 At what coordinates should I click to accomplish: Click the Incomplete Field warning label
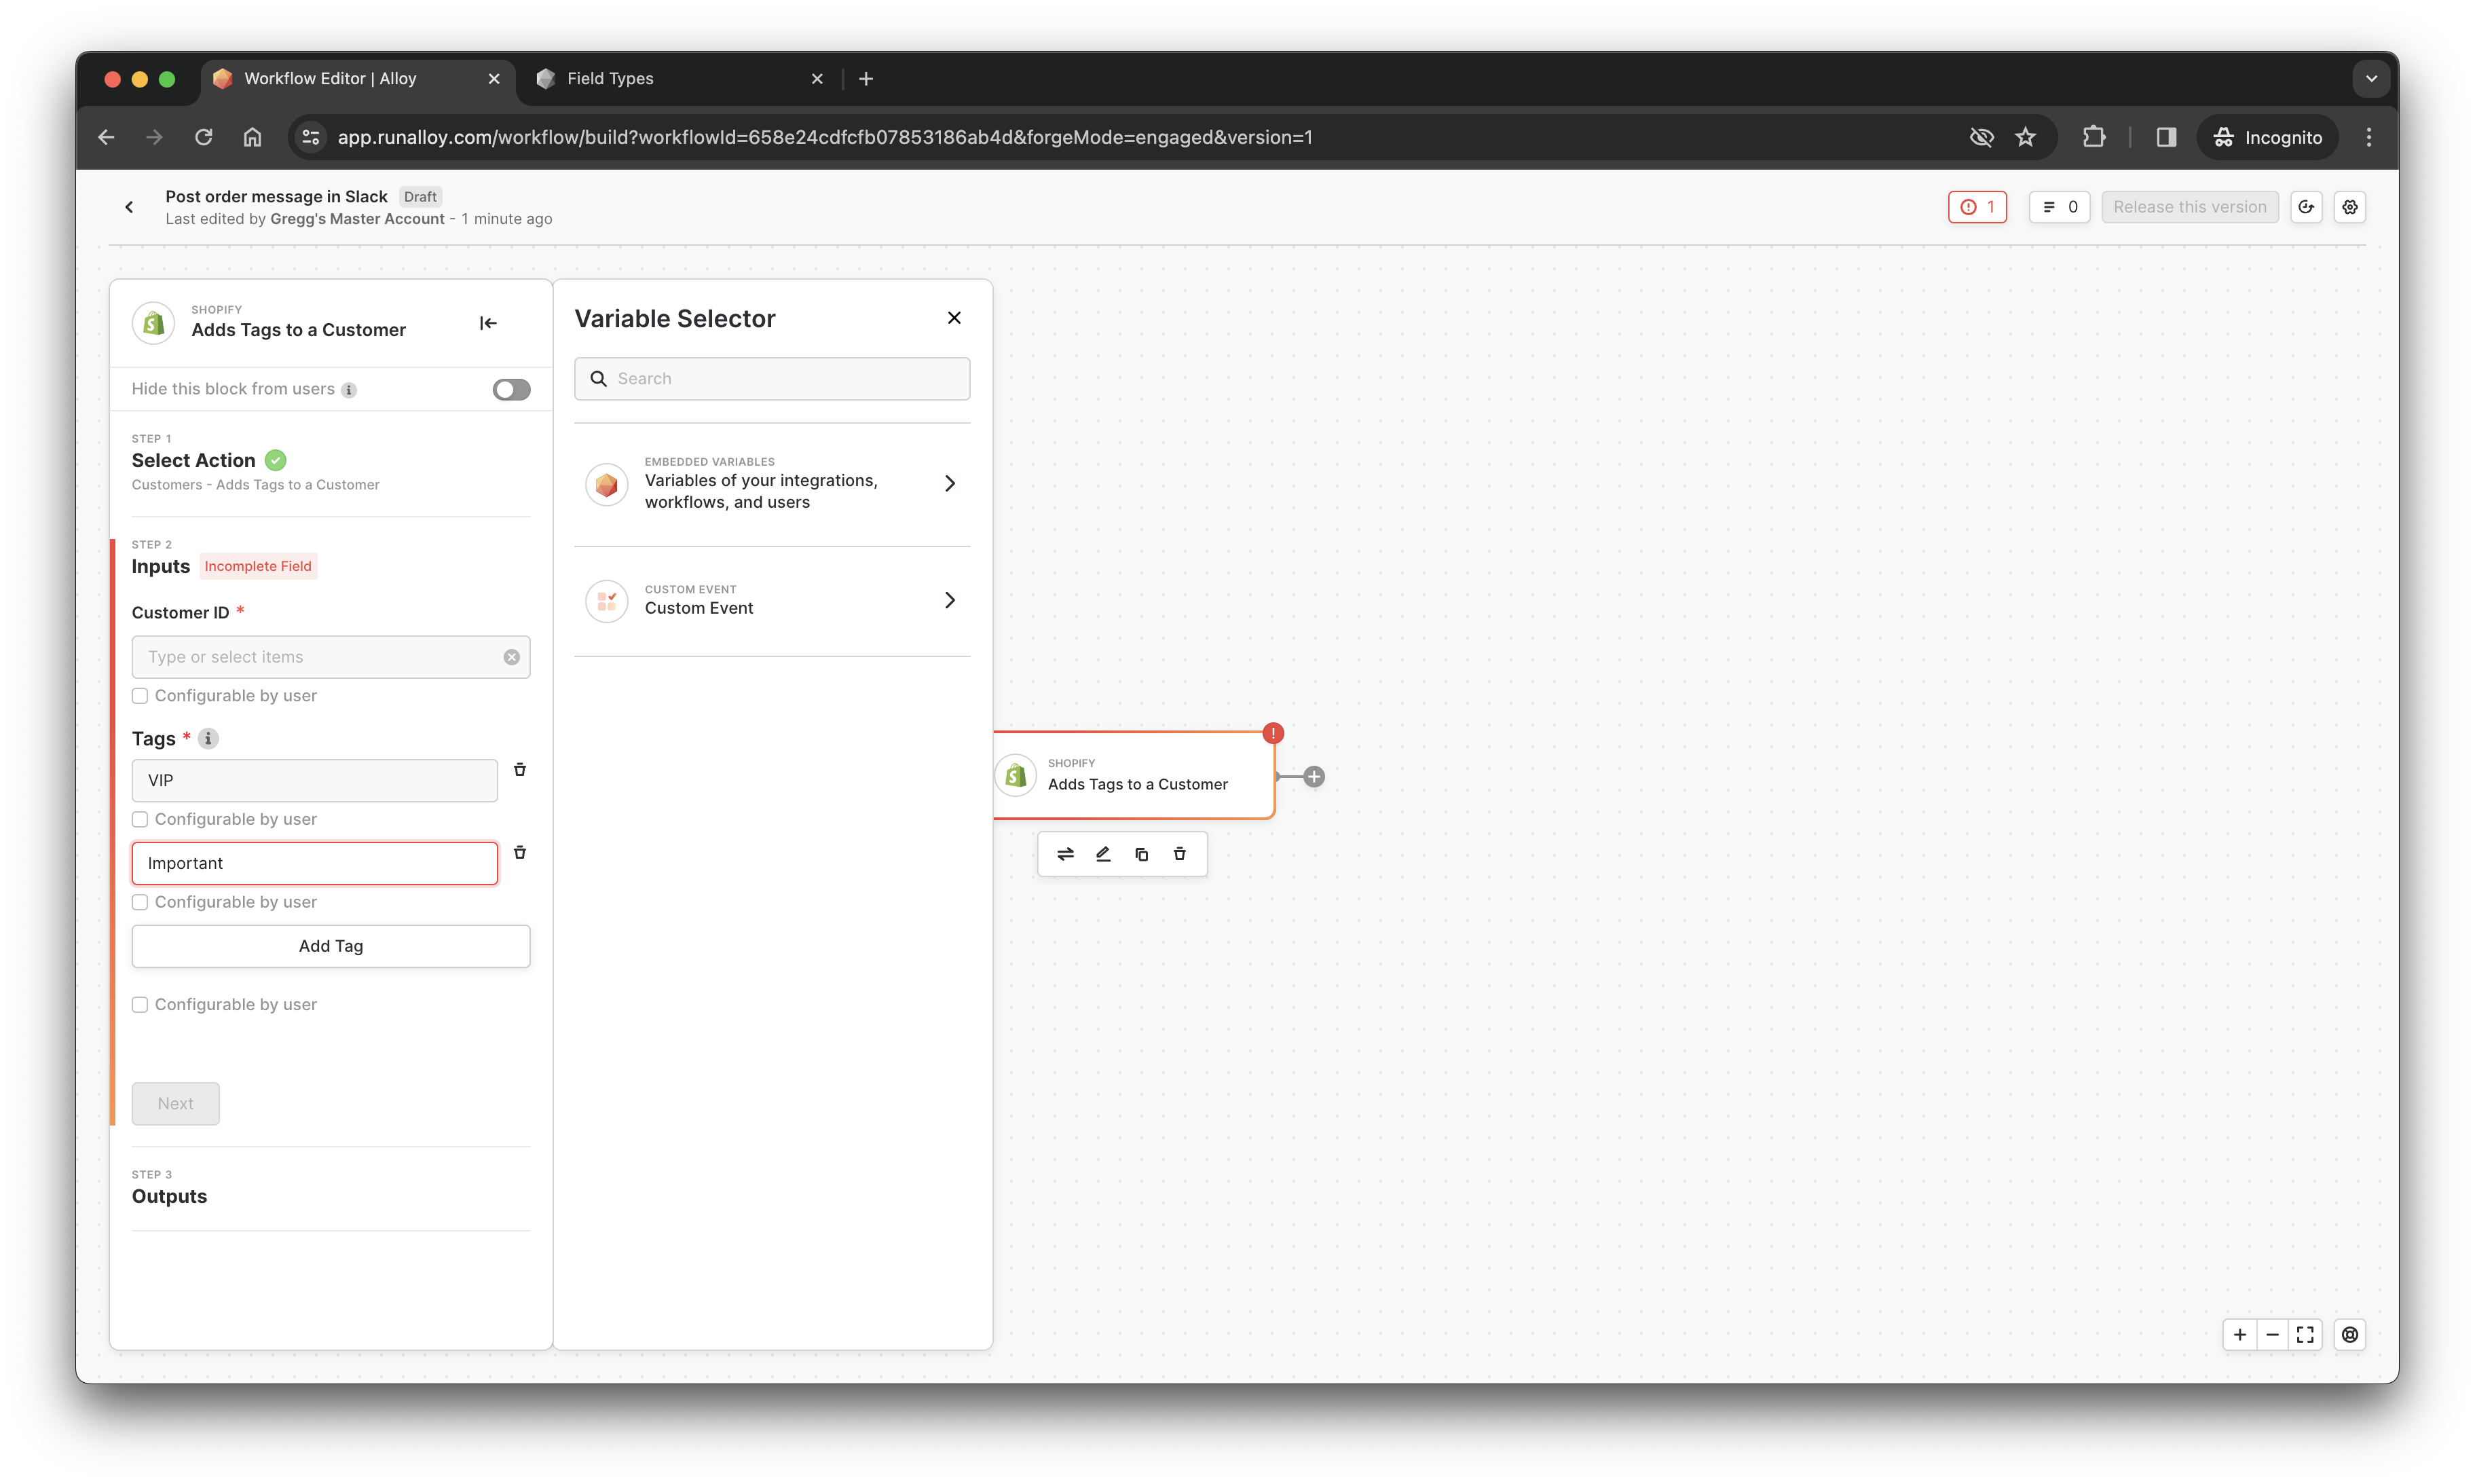[258, 566]
